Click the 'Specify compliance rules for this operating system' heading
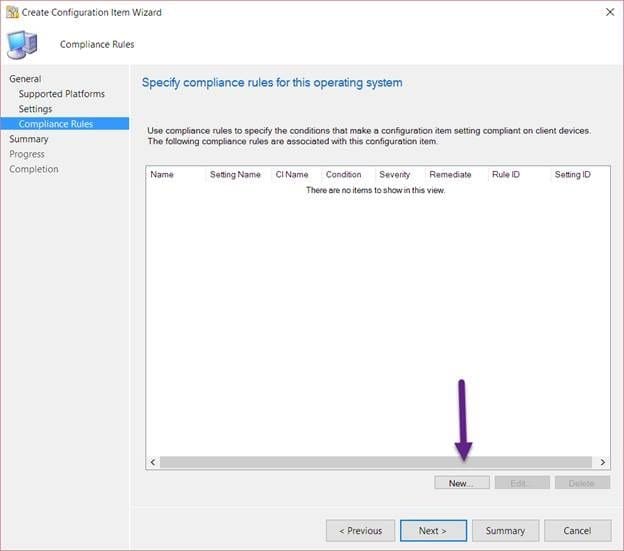The image size is (624, 551). [272, 83]
